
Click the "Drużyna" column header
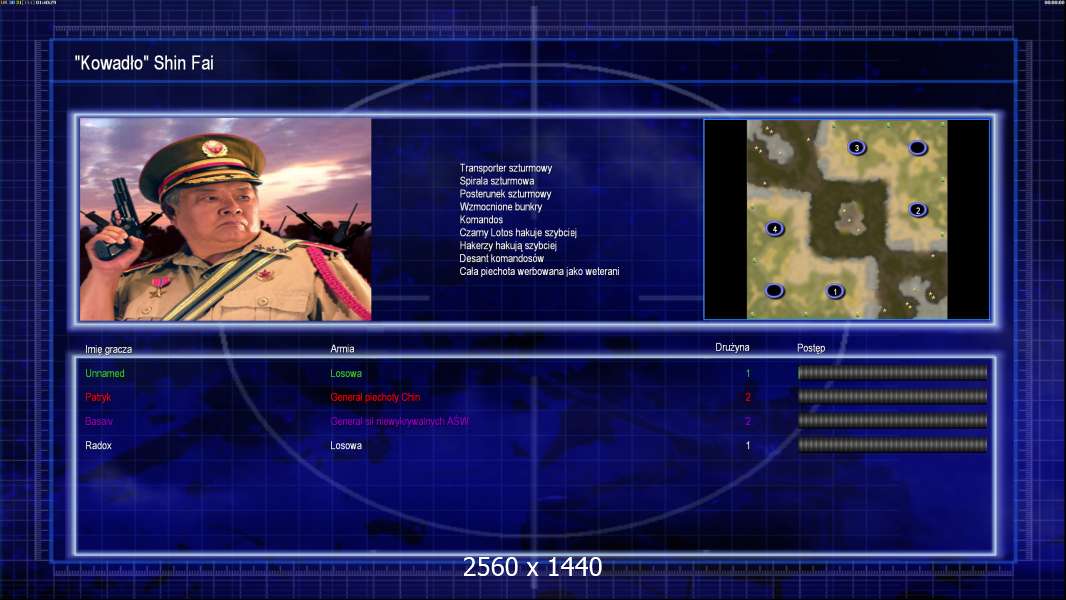click(x=732, y=347)
